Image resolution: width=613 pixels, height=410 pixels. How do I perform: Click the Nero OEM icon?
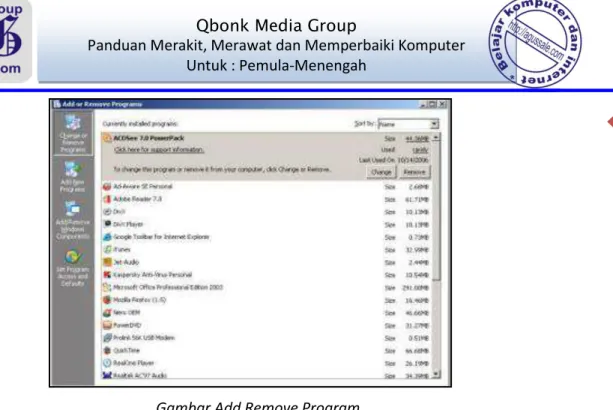107,312
